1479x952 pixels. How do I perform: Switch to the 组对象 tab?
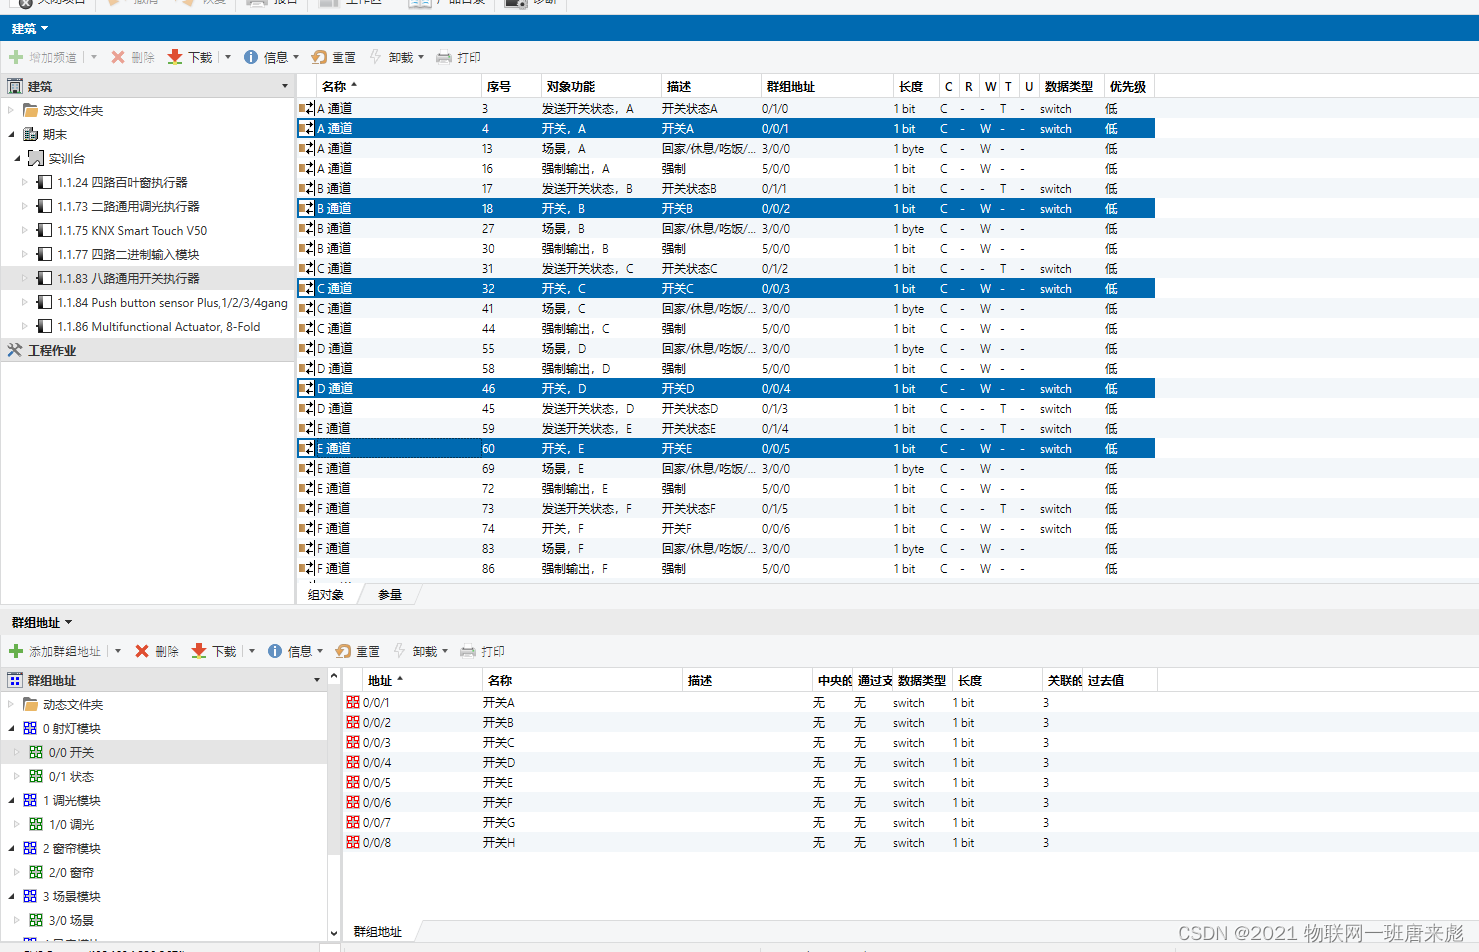(325, 593)
